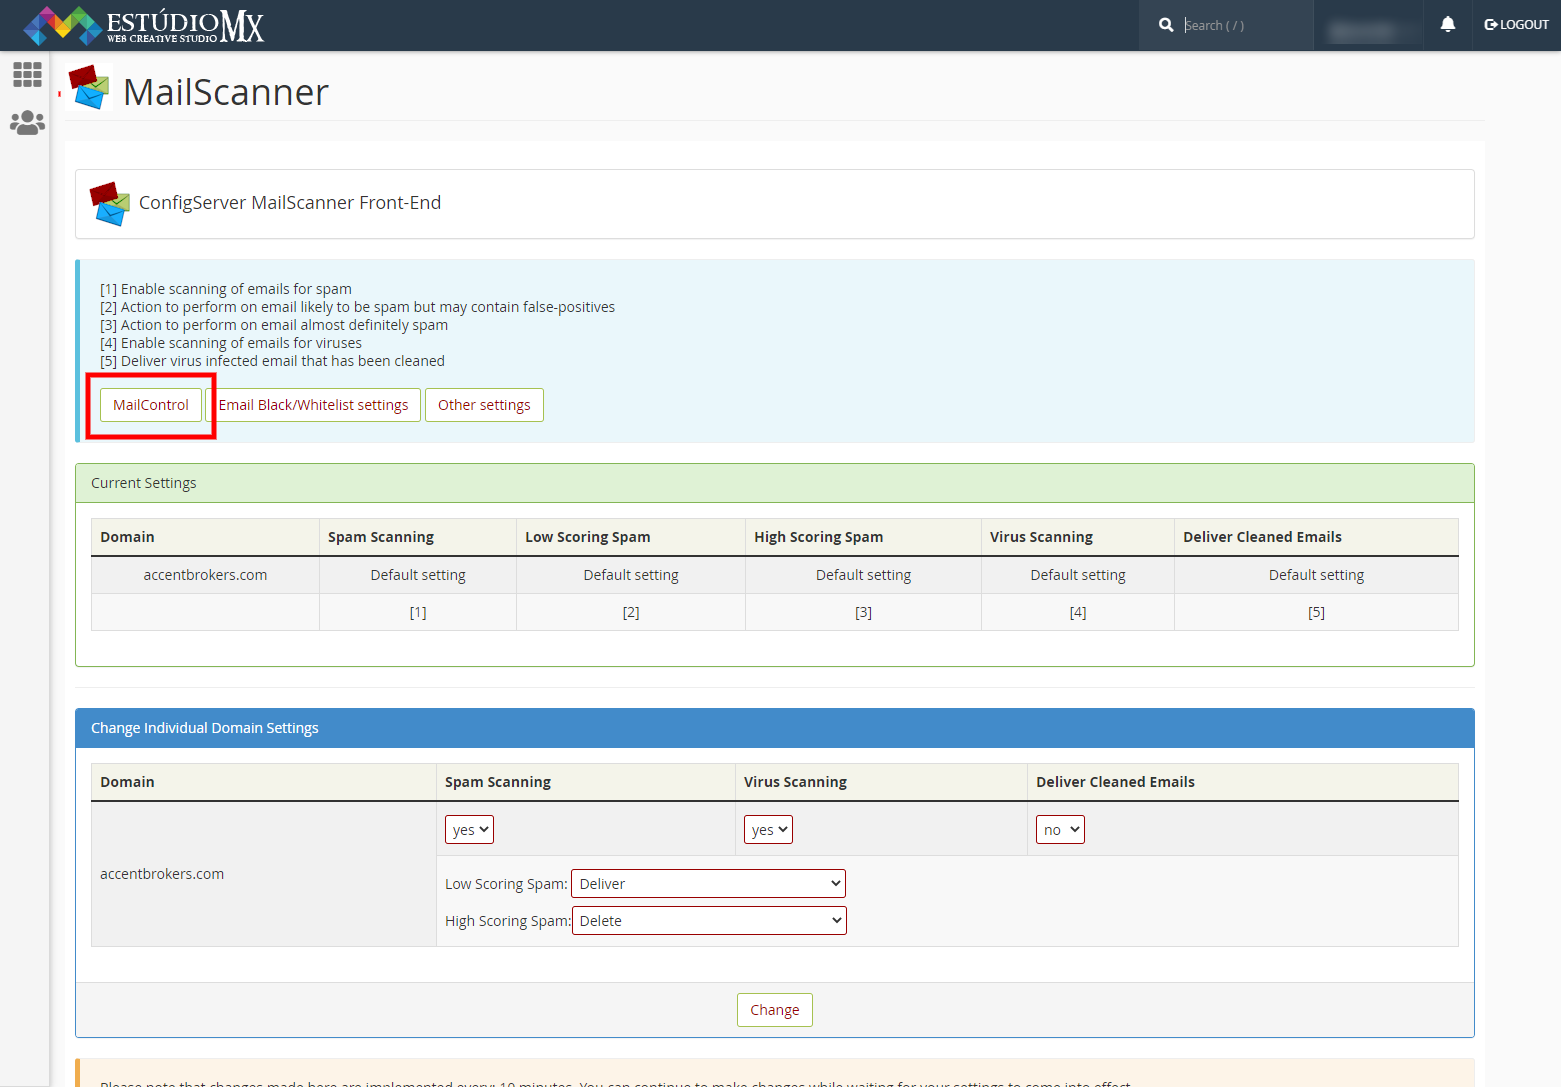This screenshot has width=1561, height=1087.
Task: Expand the Virus Scanning yes dropdown
Action: click(x=768, y=830)
